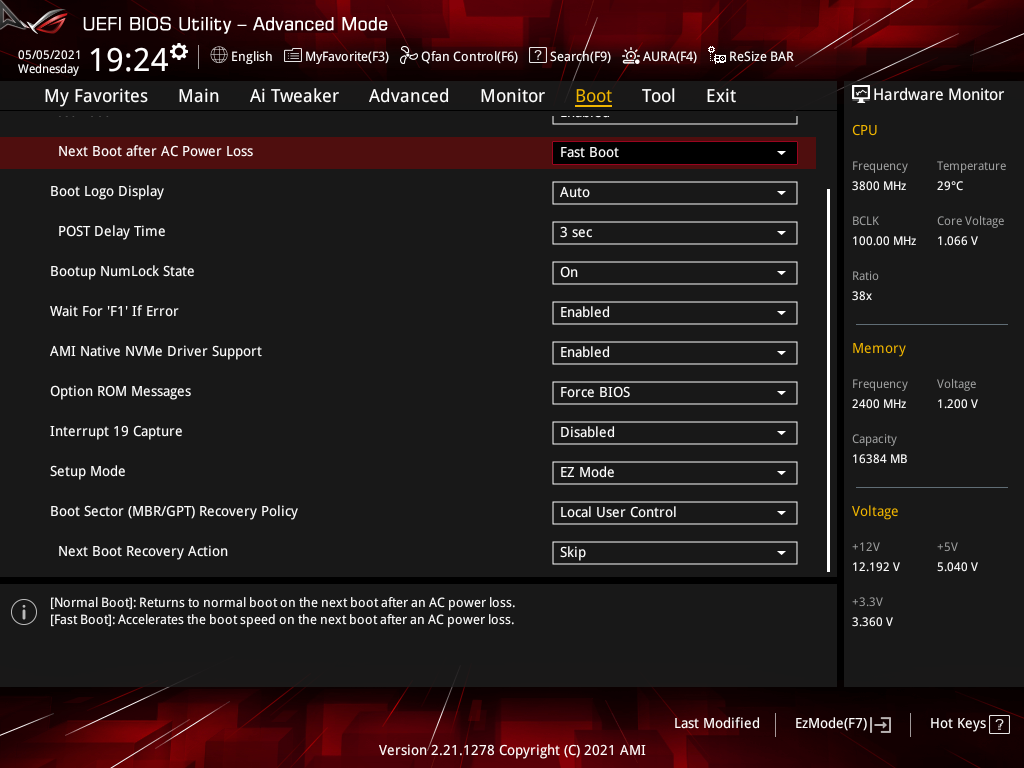Open the Tool tab
The width and height of the screenshot is (1024, 768).
pos(658,96)
